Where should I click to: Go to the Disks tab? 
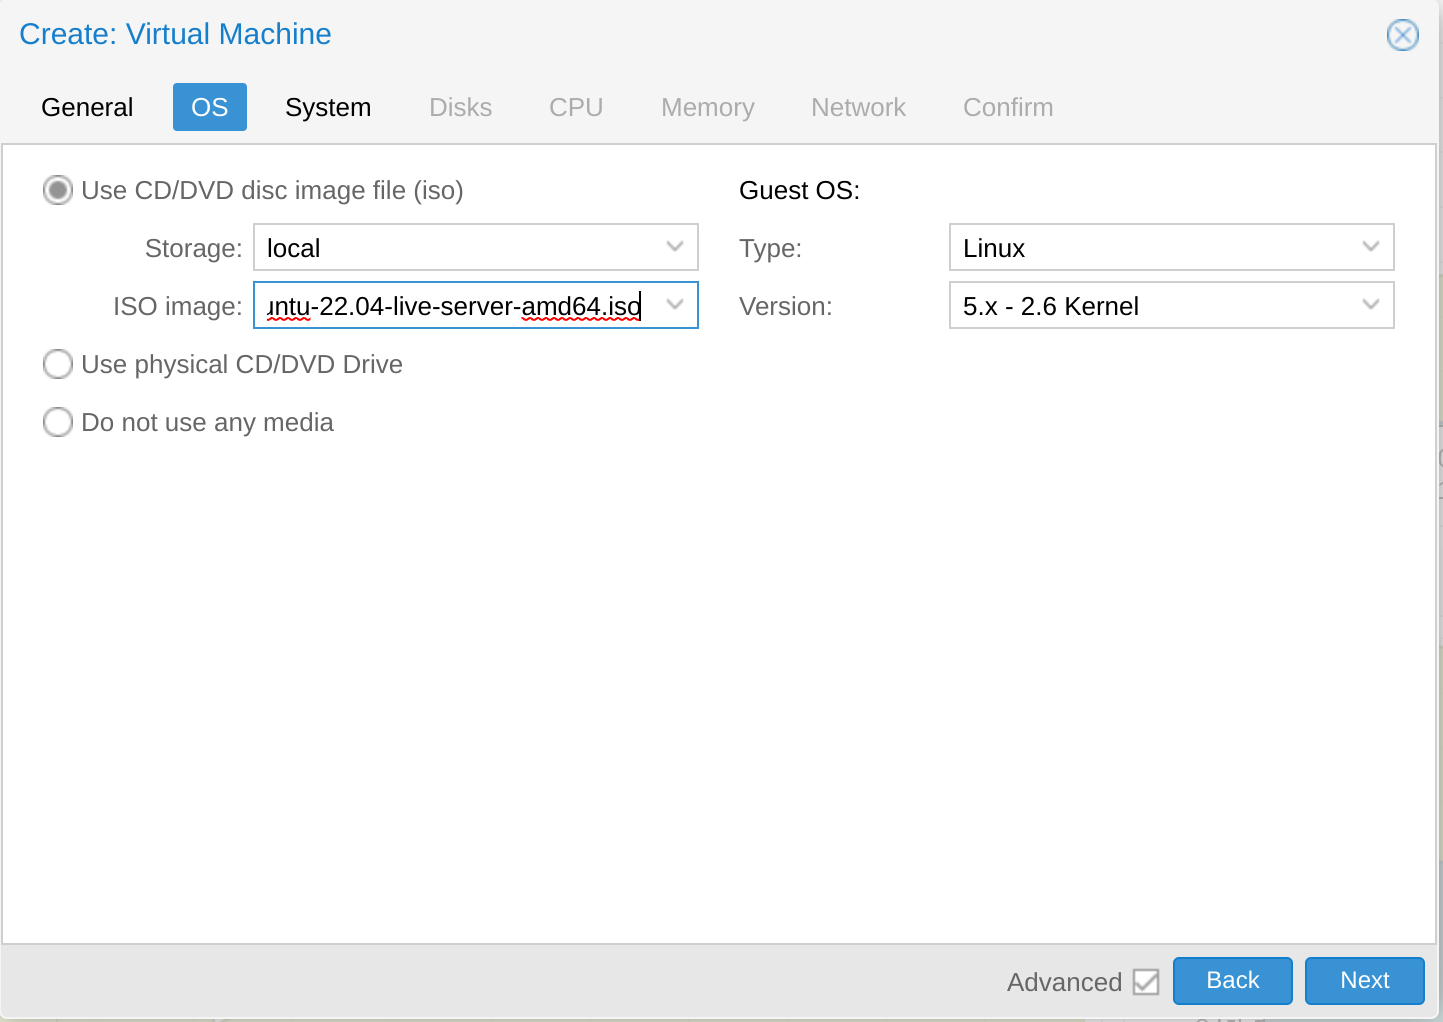pyautogui.click(x=460, y=107)
